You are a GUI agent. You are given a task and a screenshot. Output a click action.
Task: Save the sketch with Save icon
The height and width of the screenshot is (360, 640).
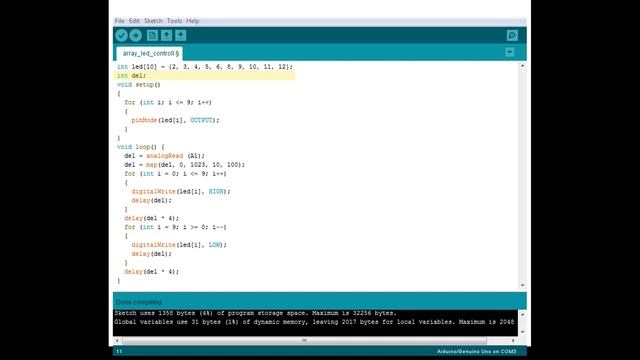[180, 36]
